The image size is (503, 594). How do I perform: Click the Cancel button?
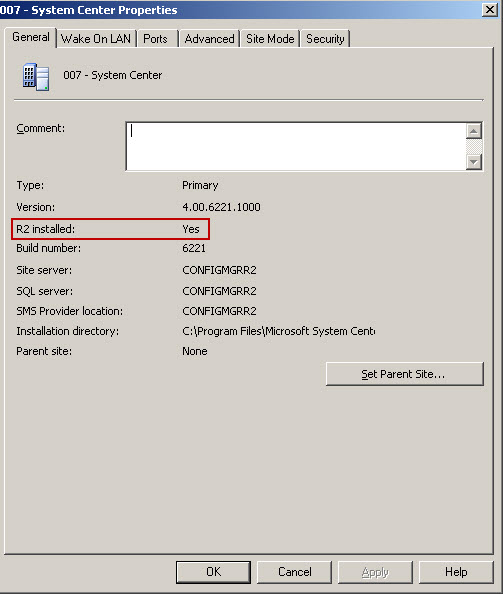tap(294, 572)
